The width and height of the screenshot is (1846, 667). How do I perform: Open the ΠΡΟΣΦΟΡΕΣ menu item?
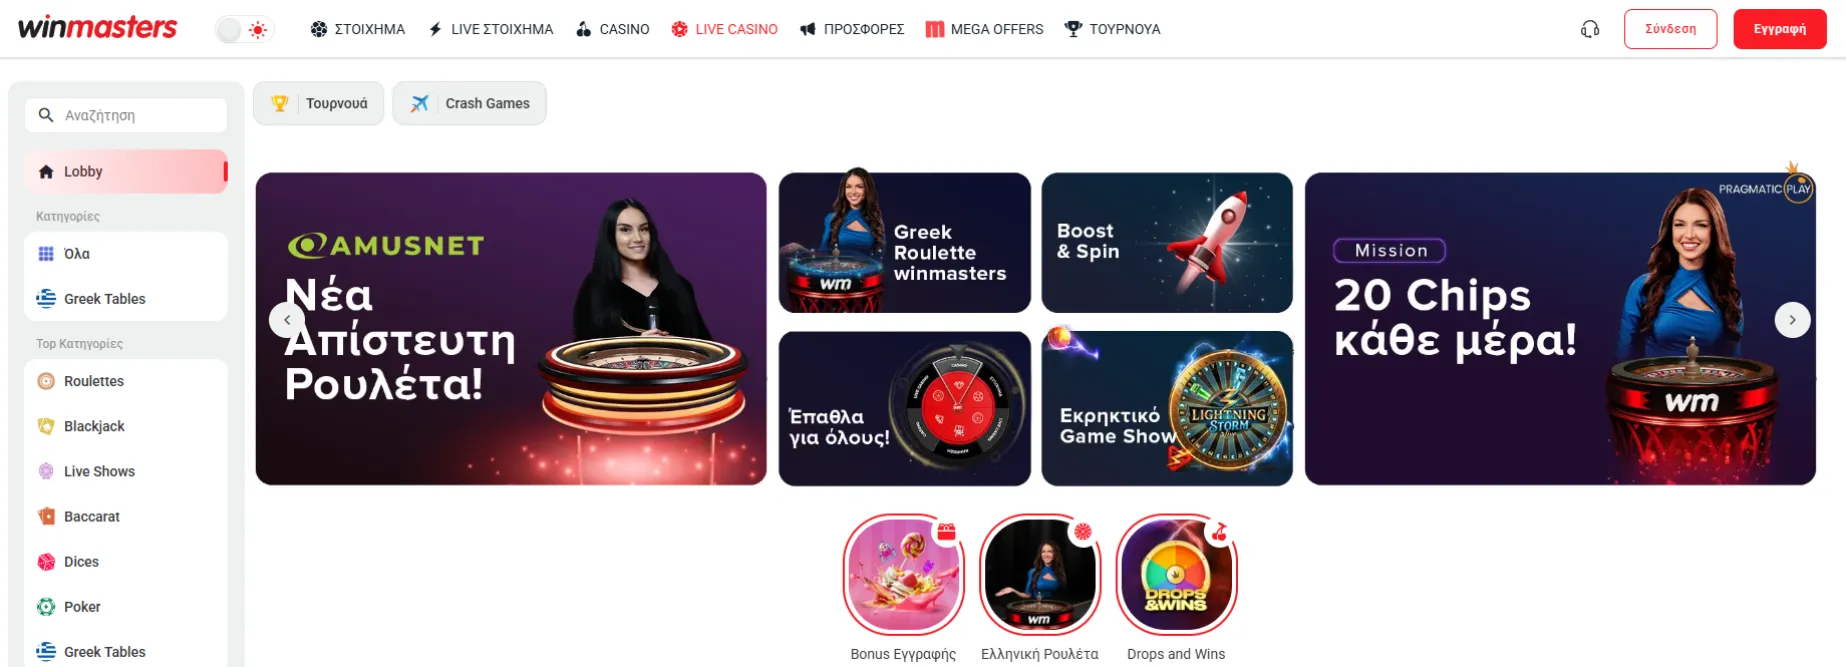[852, 29]
